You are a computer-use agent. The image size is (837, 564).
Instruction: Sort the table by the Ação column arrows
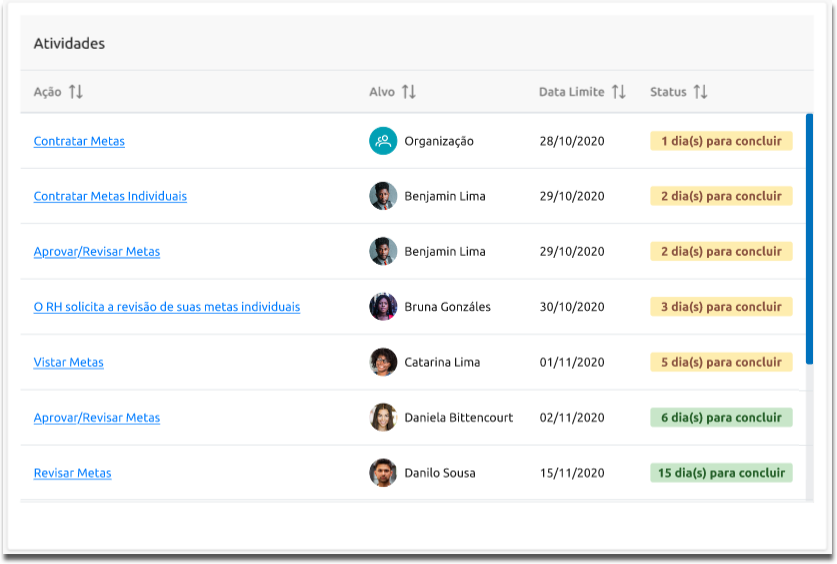76,92
